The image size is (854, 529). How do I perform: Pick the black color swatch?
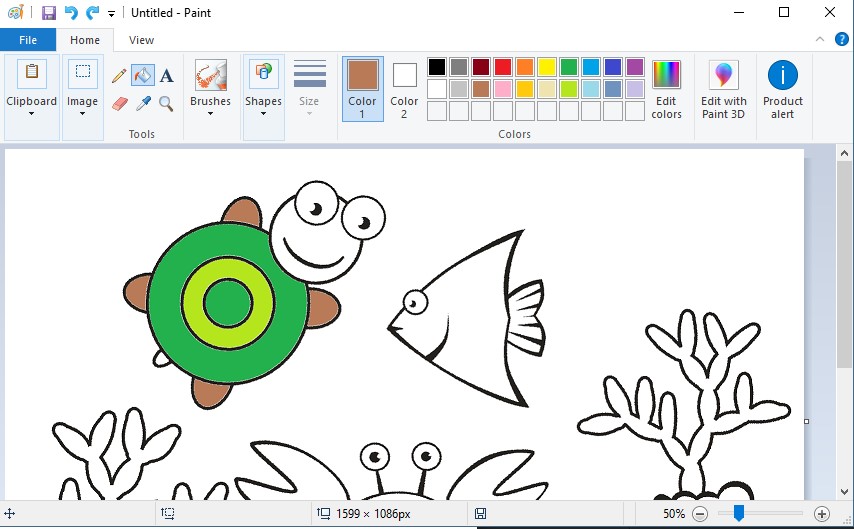click(437, 67)
